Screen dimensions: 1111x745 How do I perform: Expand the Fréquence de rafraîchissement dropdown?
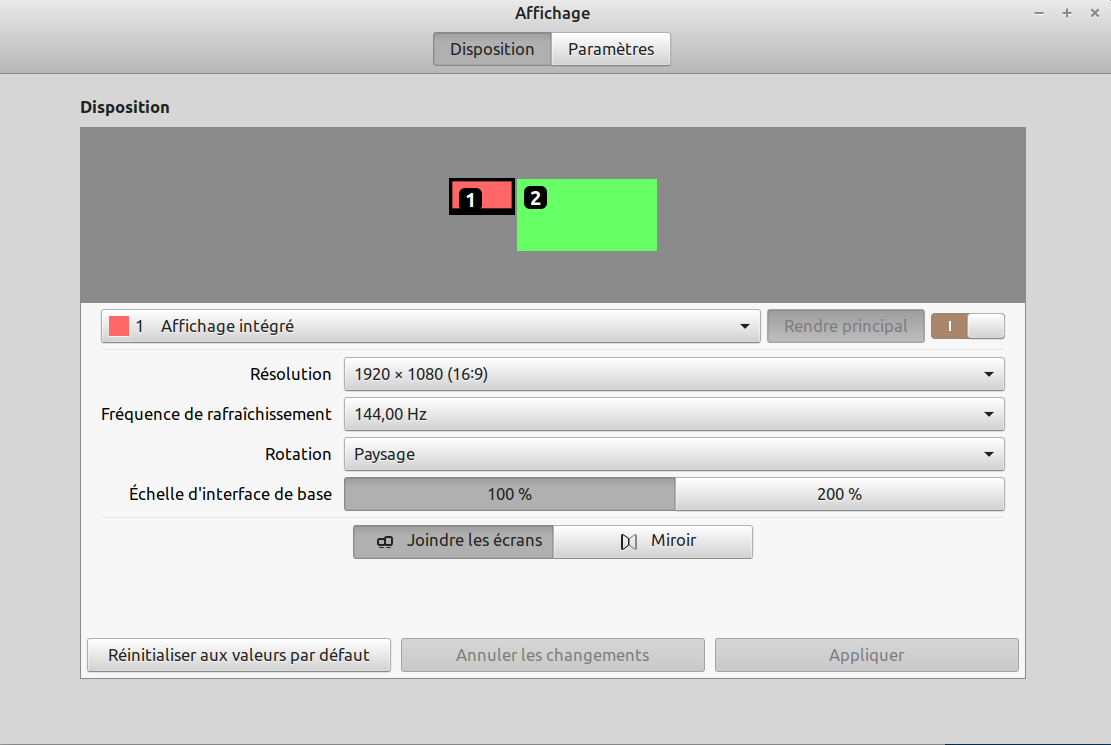673,414
